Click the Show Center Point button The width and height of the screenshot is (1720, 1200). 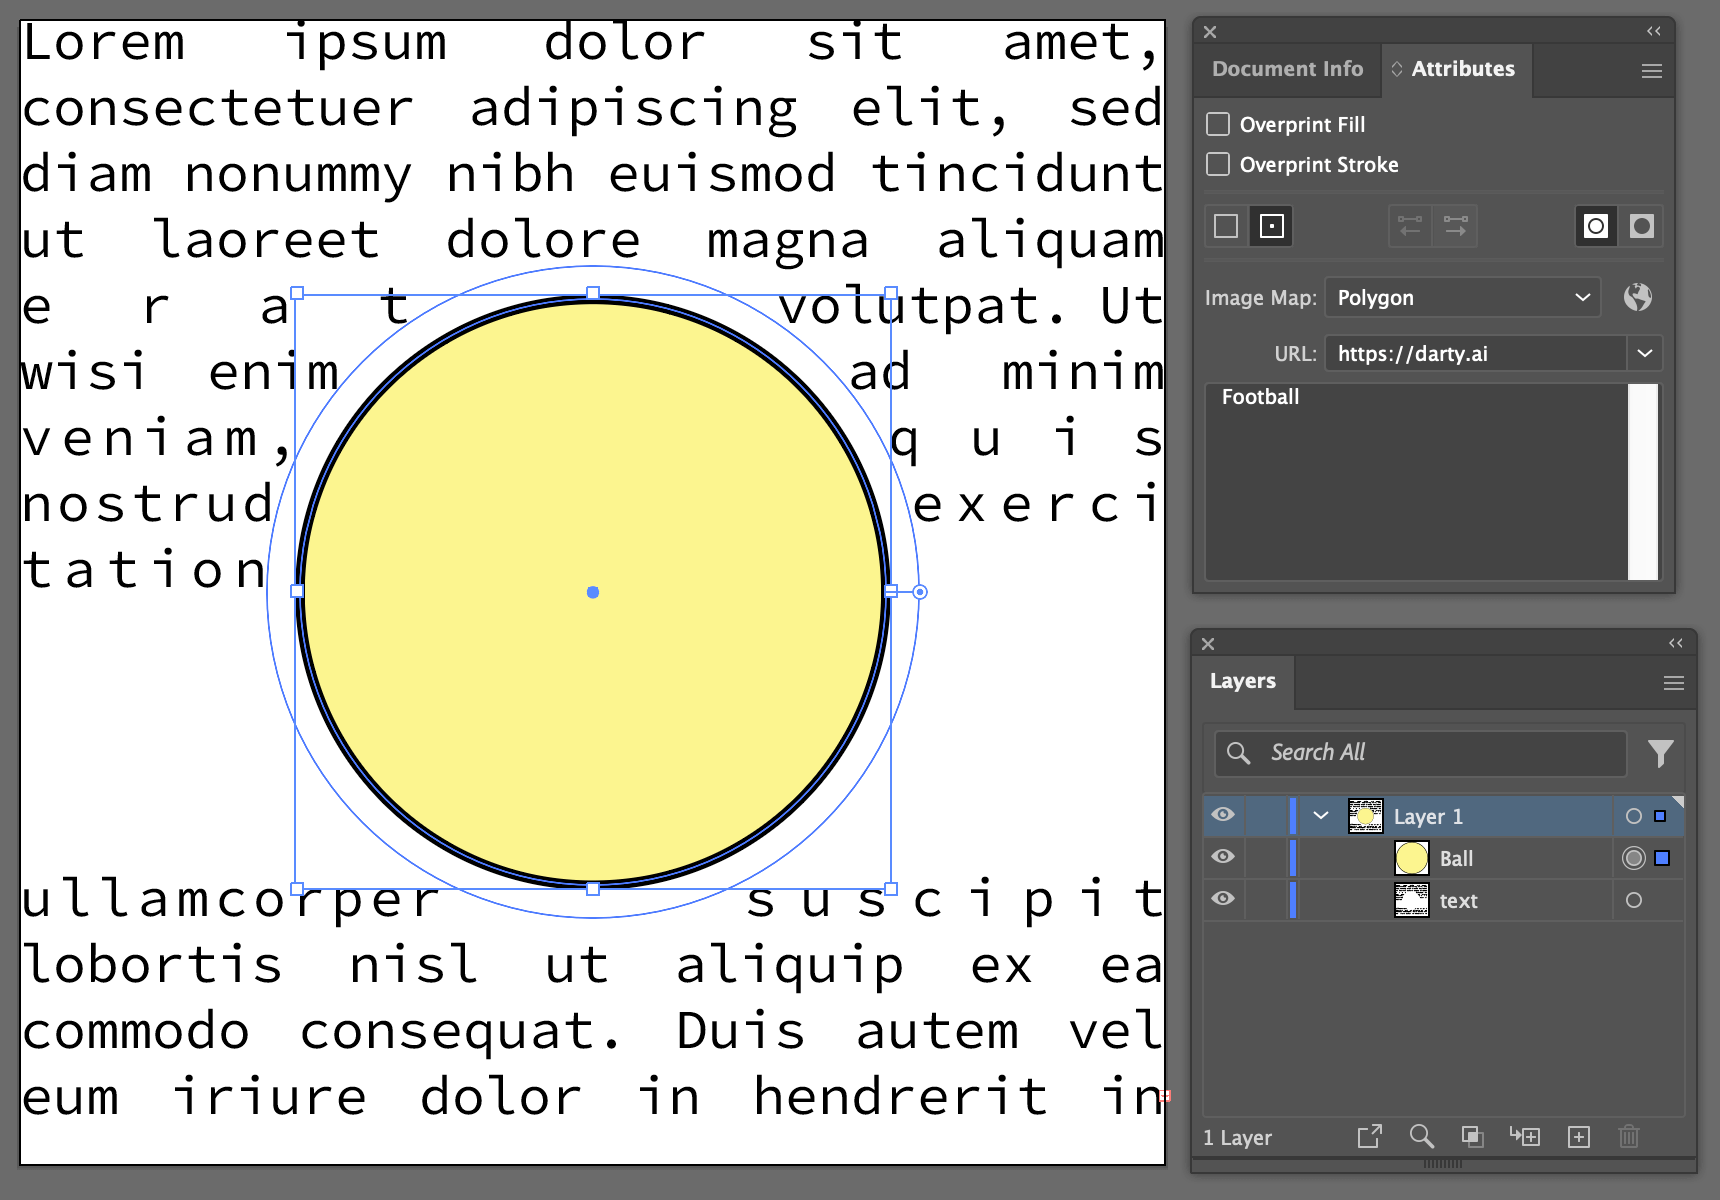click(1271, 226)
